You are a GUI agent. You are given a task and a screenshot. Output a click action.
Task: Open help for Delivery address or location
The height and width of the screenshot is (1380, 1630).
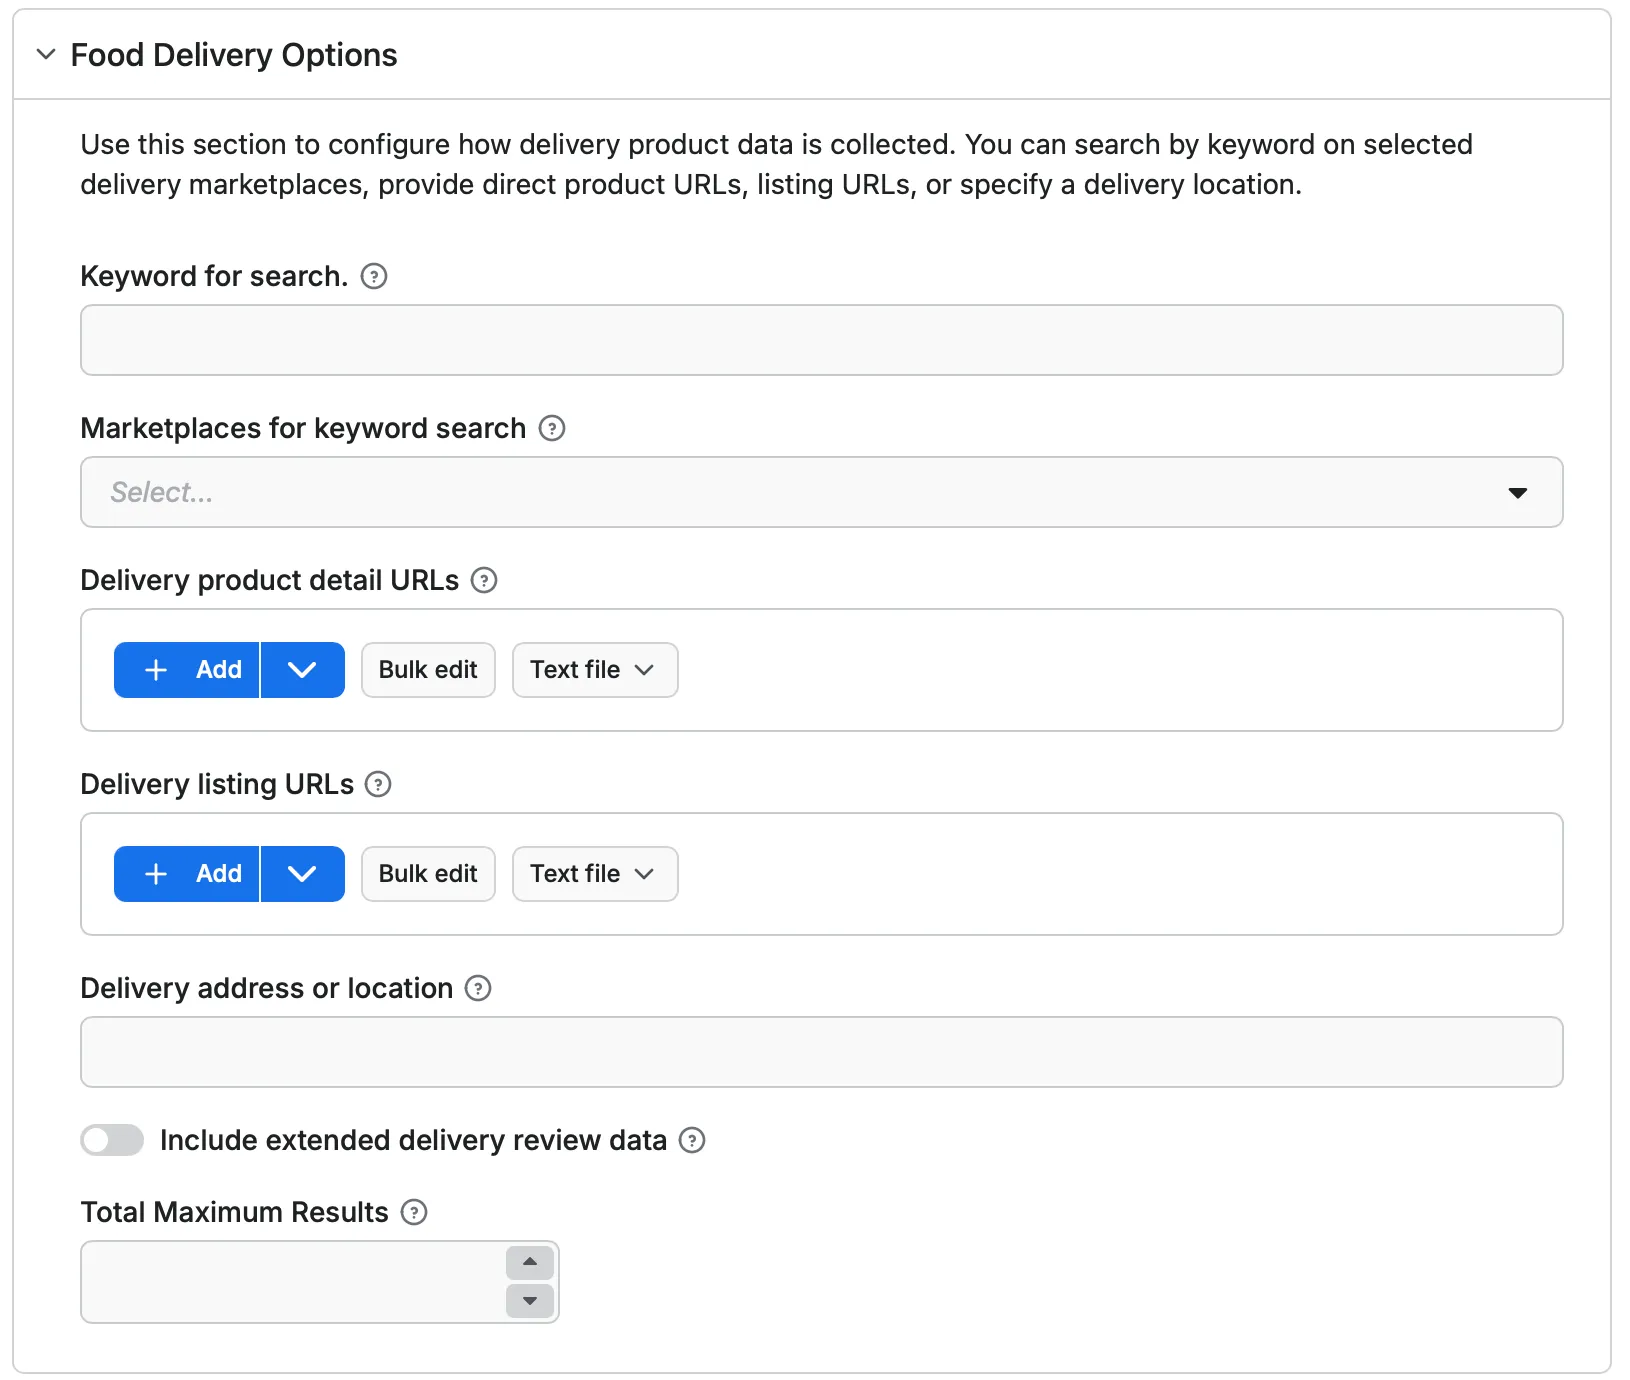point(478,988)
